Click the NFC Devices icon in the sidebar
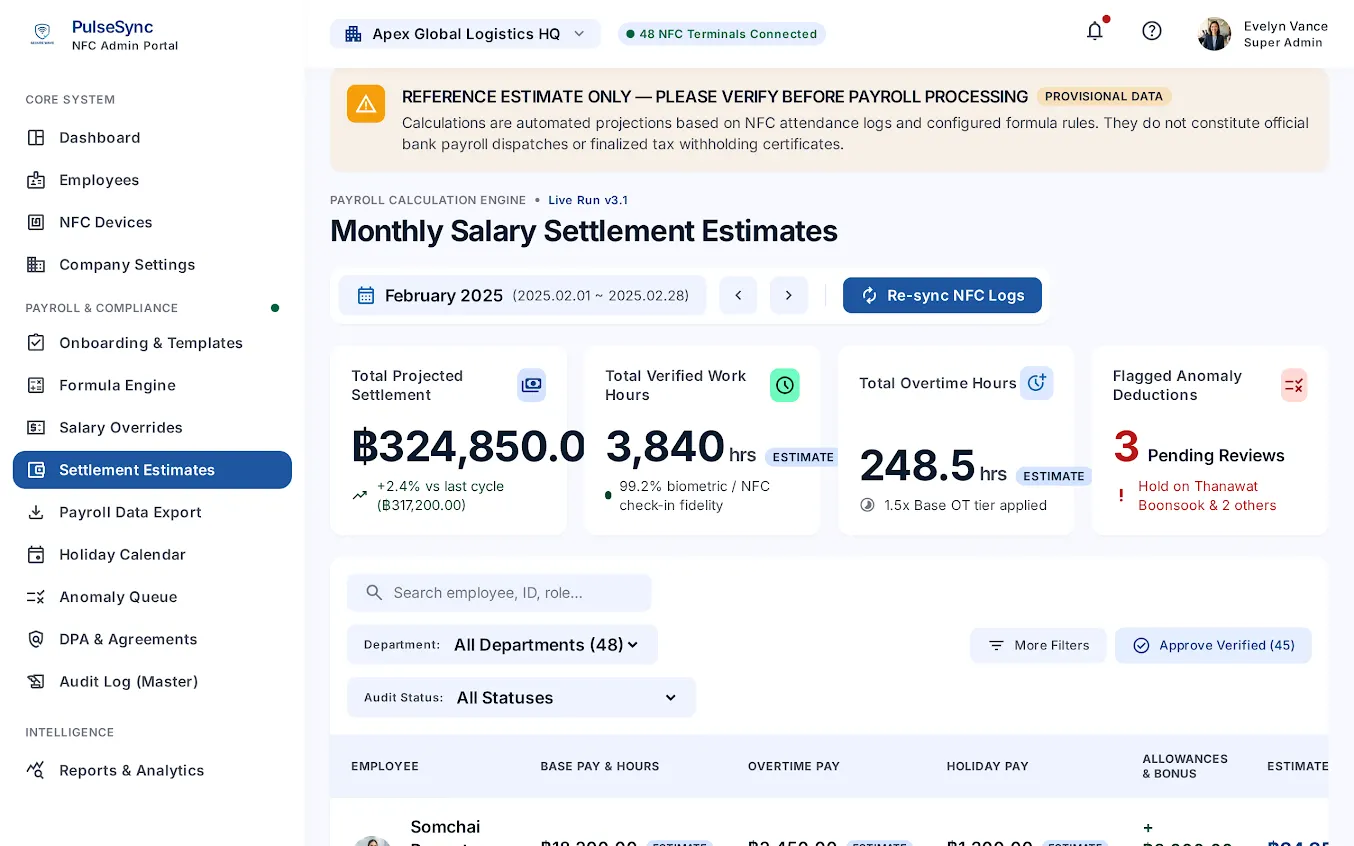 pyautogui.click(x=36, y=222)
